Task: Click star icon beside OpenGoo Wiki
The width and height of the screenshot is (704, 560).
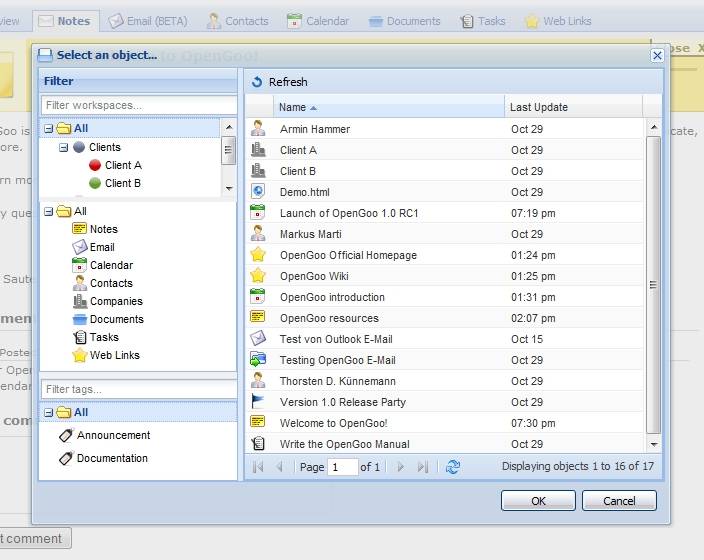Action: click(258, 275)
